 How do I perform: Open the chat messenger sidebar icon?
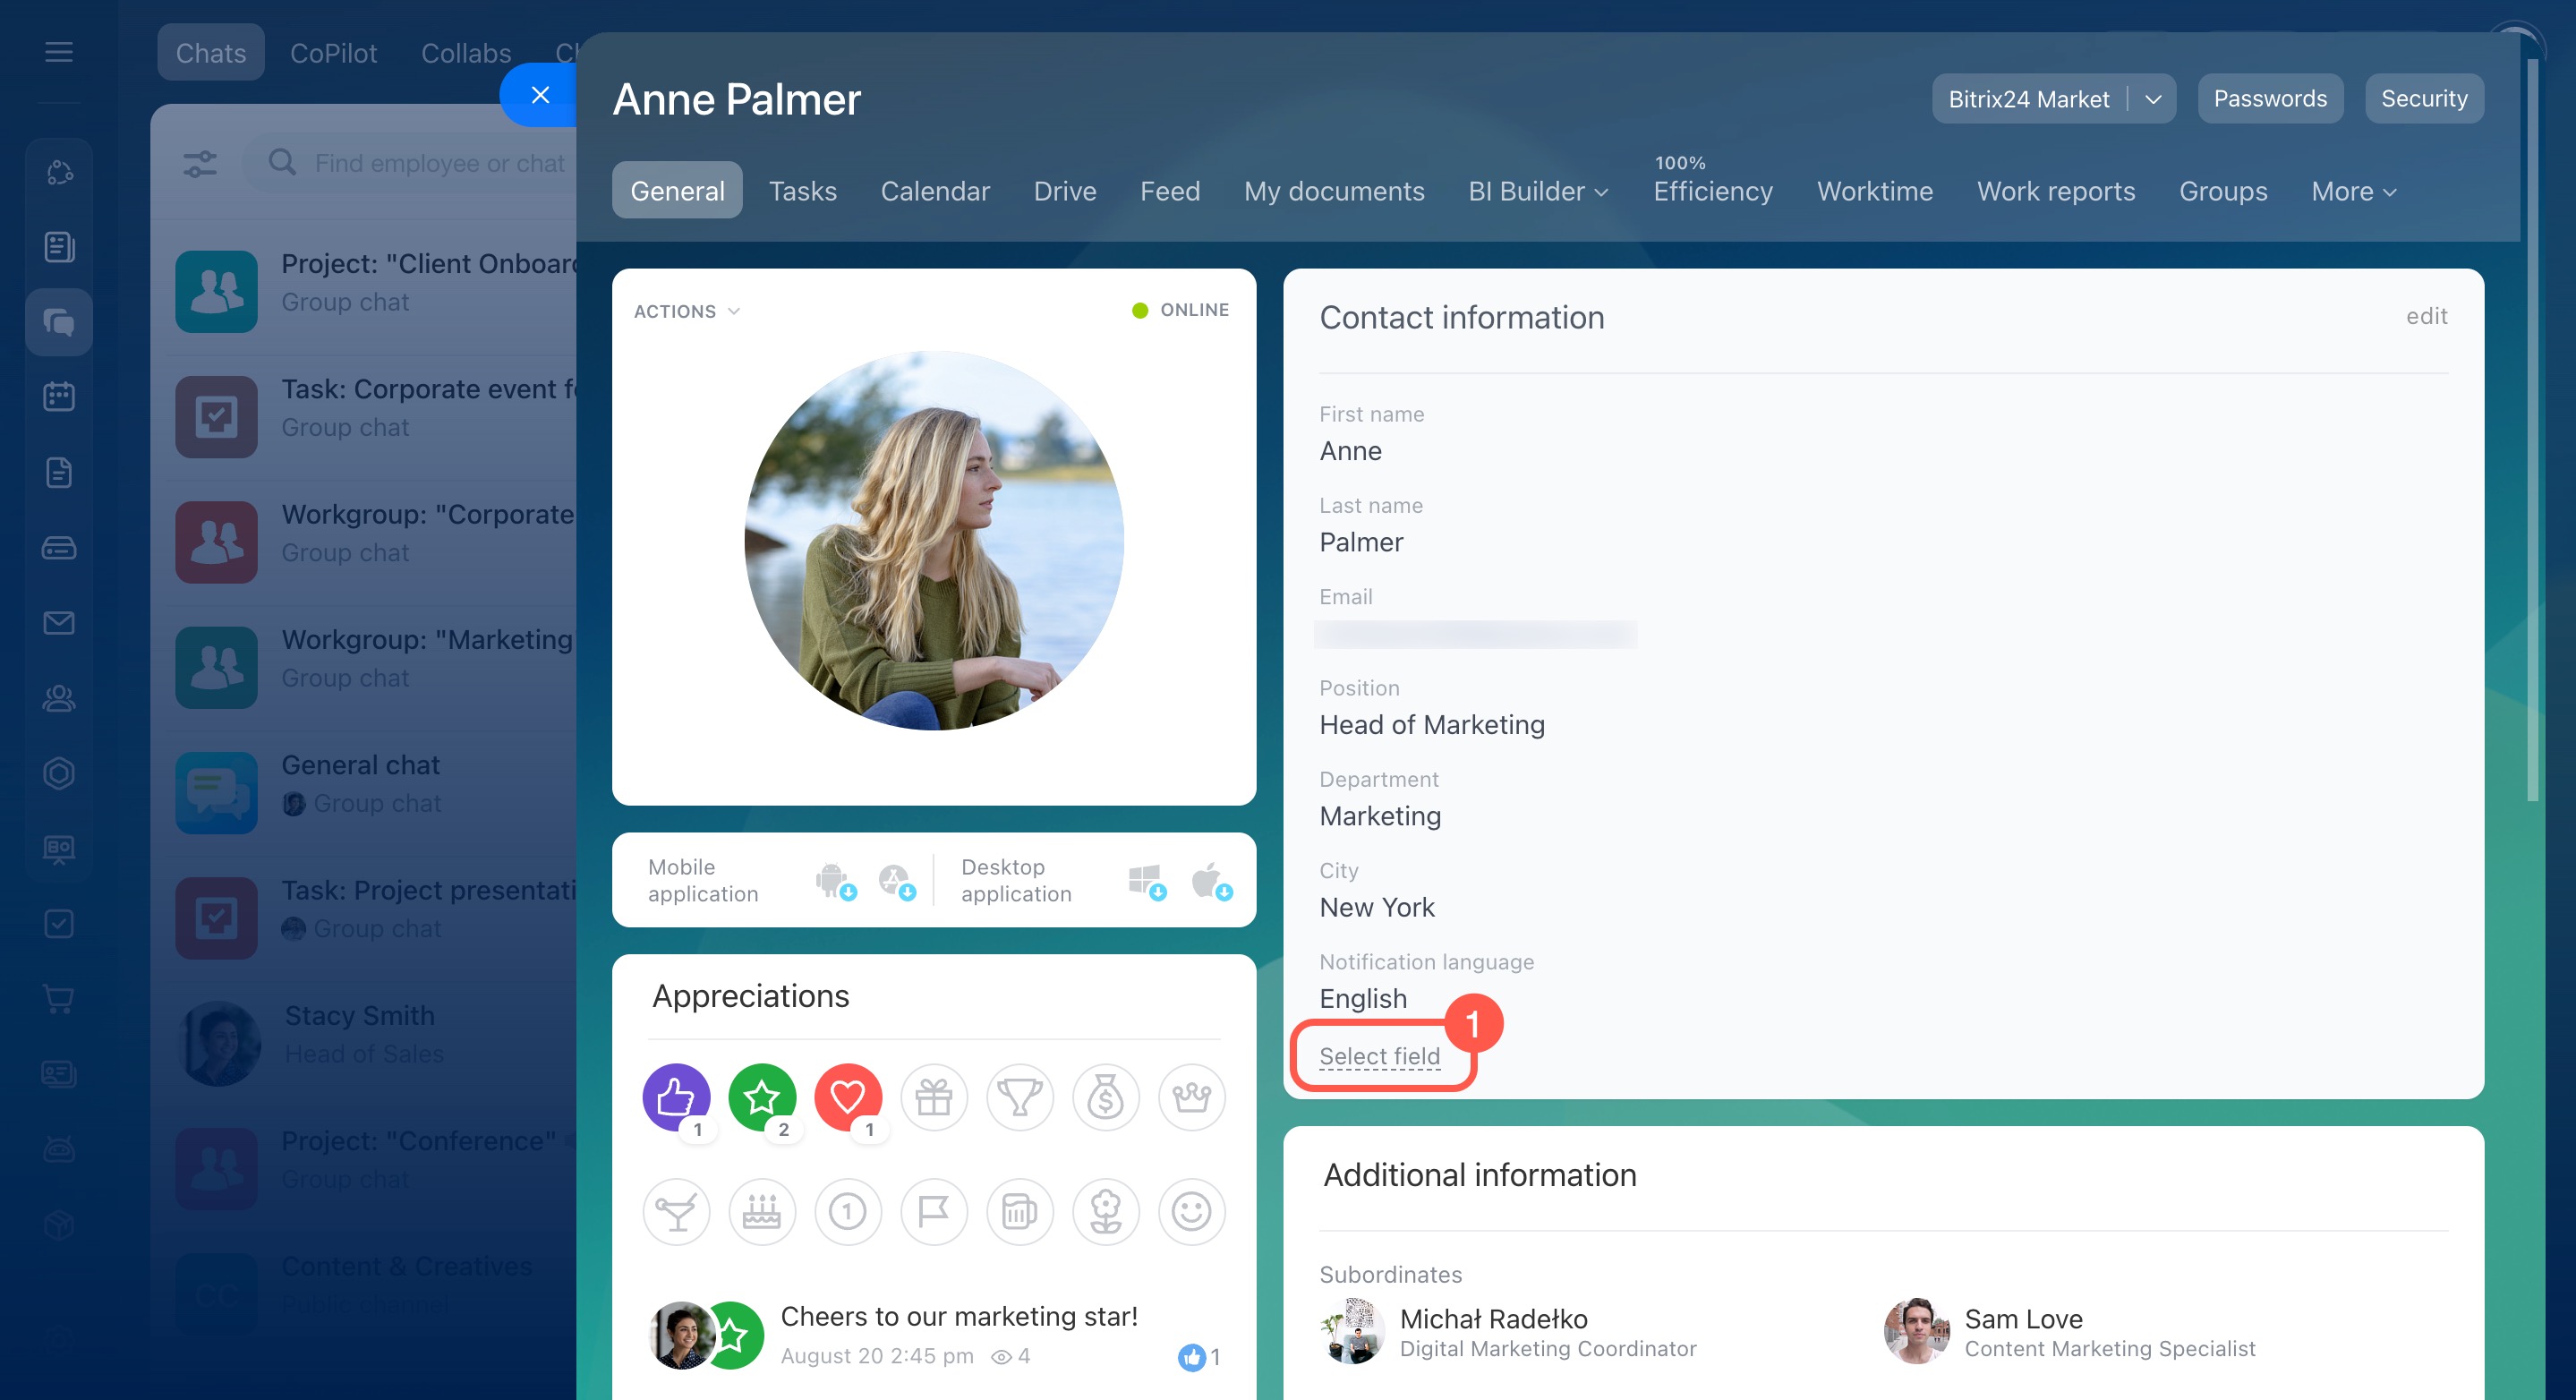pyautogui.click(x=59, y=322)
